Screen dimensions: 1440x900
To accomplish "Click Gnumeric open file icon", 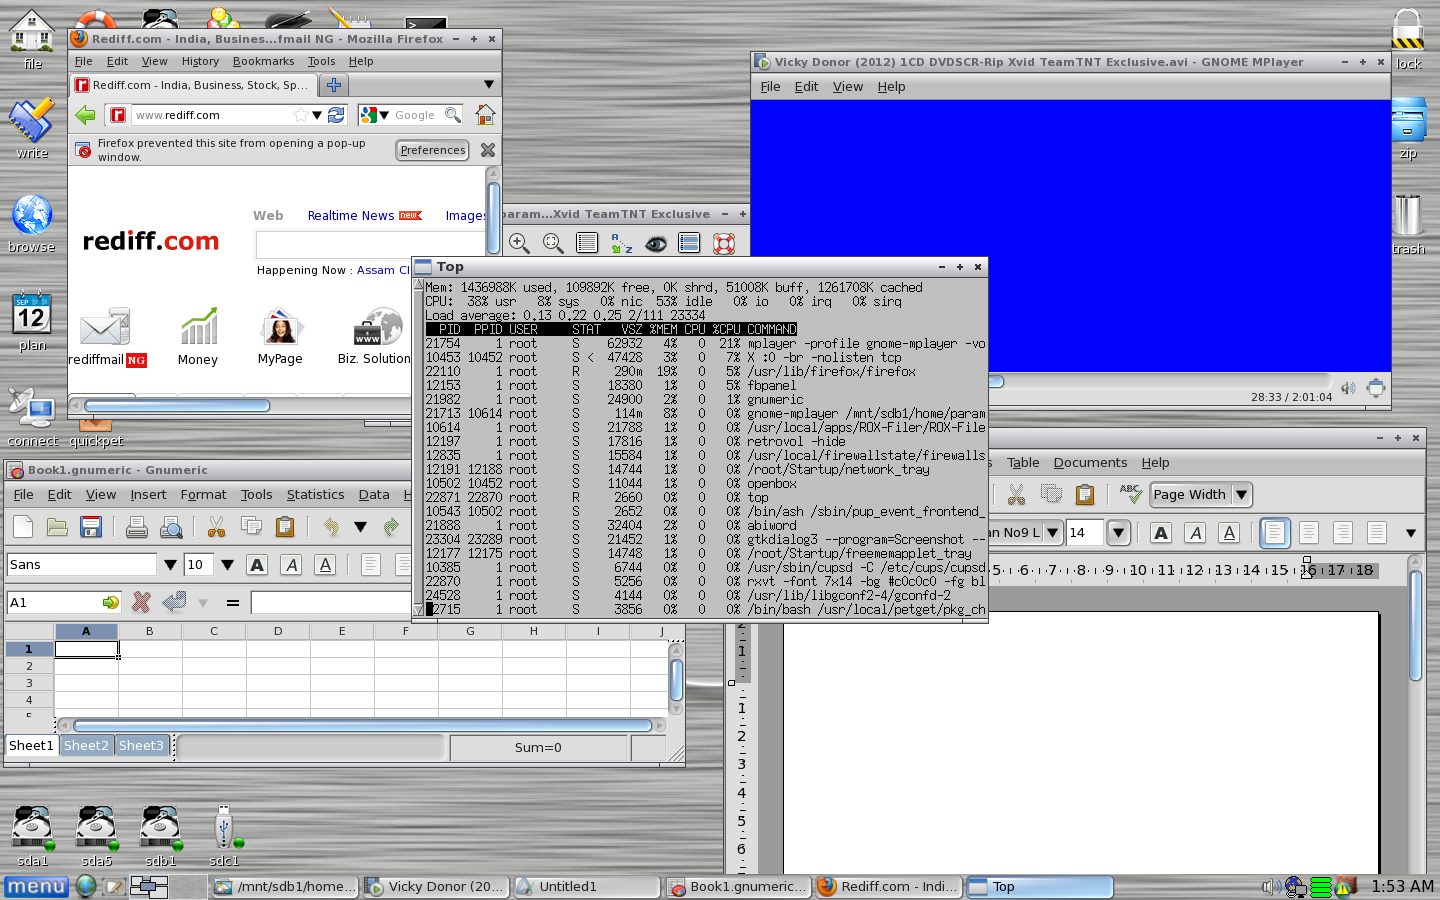I will 57,527.
